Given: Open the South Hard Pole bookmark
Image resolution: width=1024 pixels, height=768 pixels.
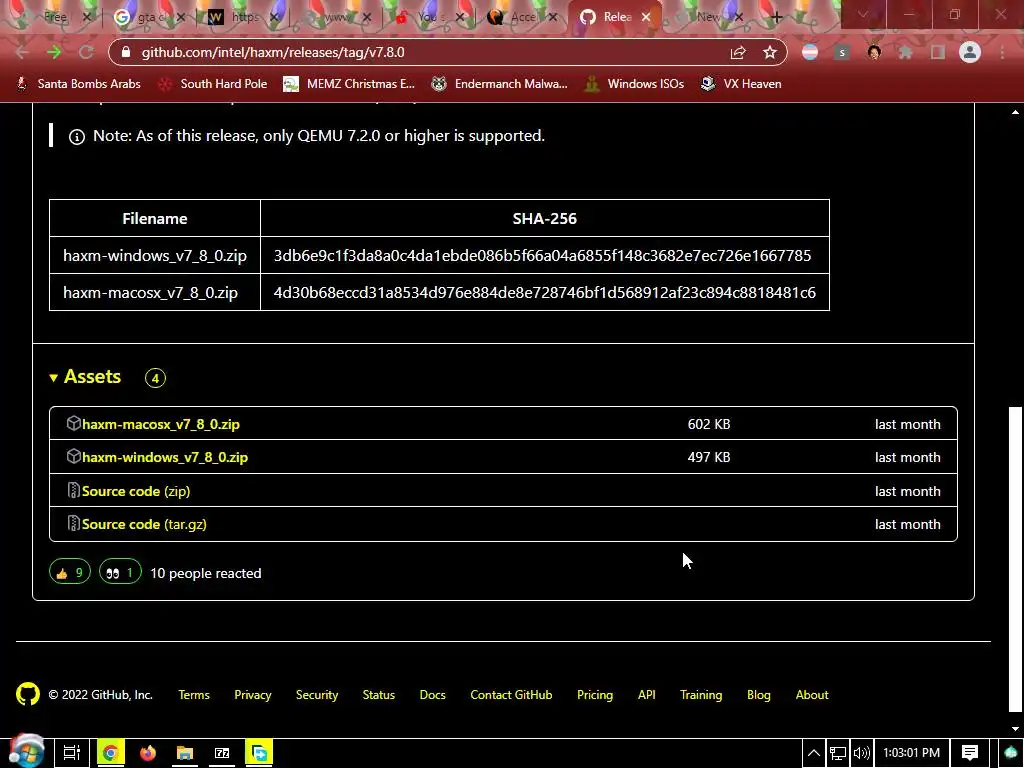Looking at the screenshot, I should click(213, 84).
